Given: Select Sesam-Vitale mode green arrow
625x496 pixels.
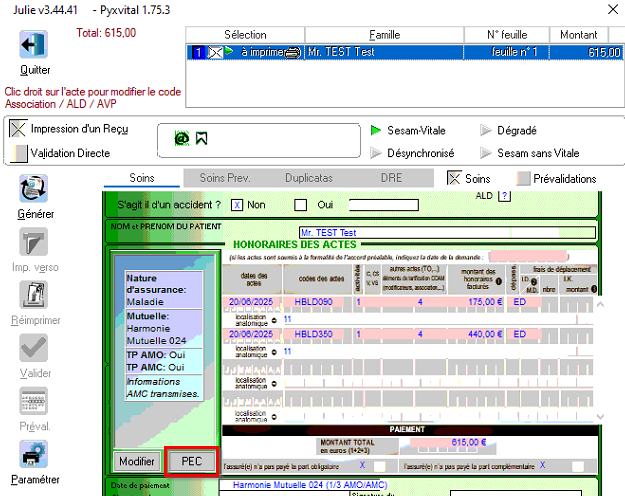Looking at the screenshot, I should click(375, 130).
